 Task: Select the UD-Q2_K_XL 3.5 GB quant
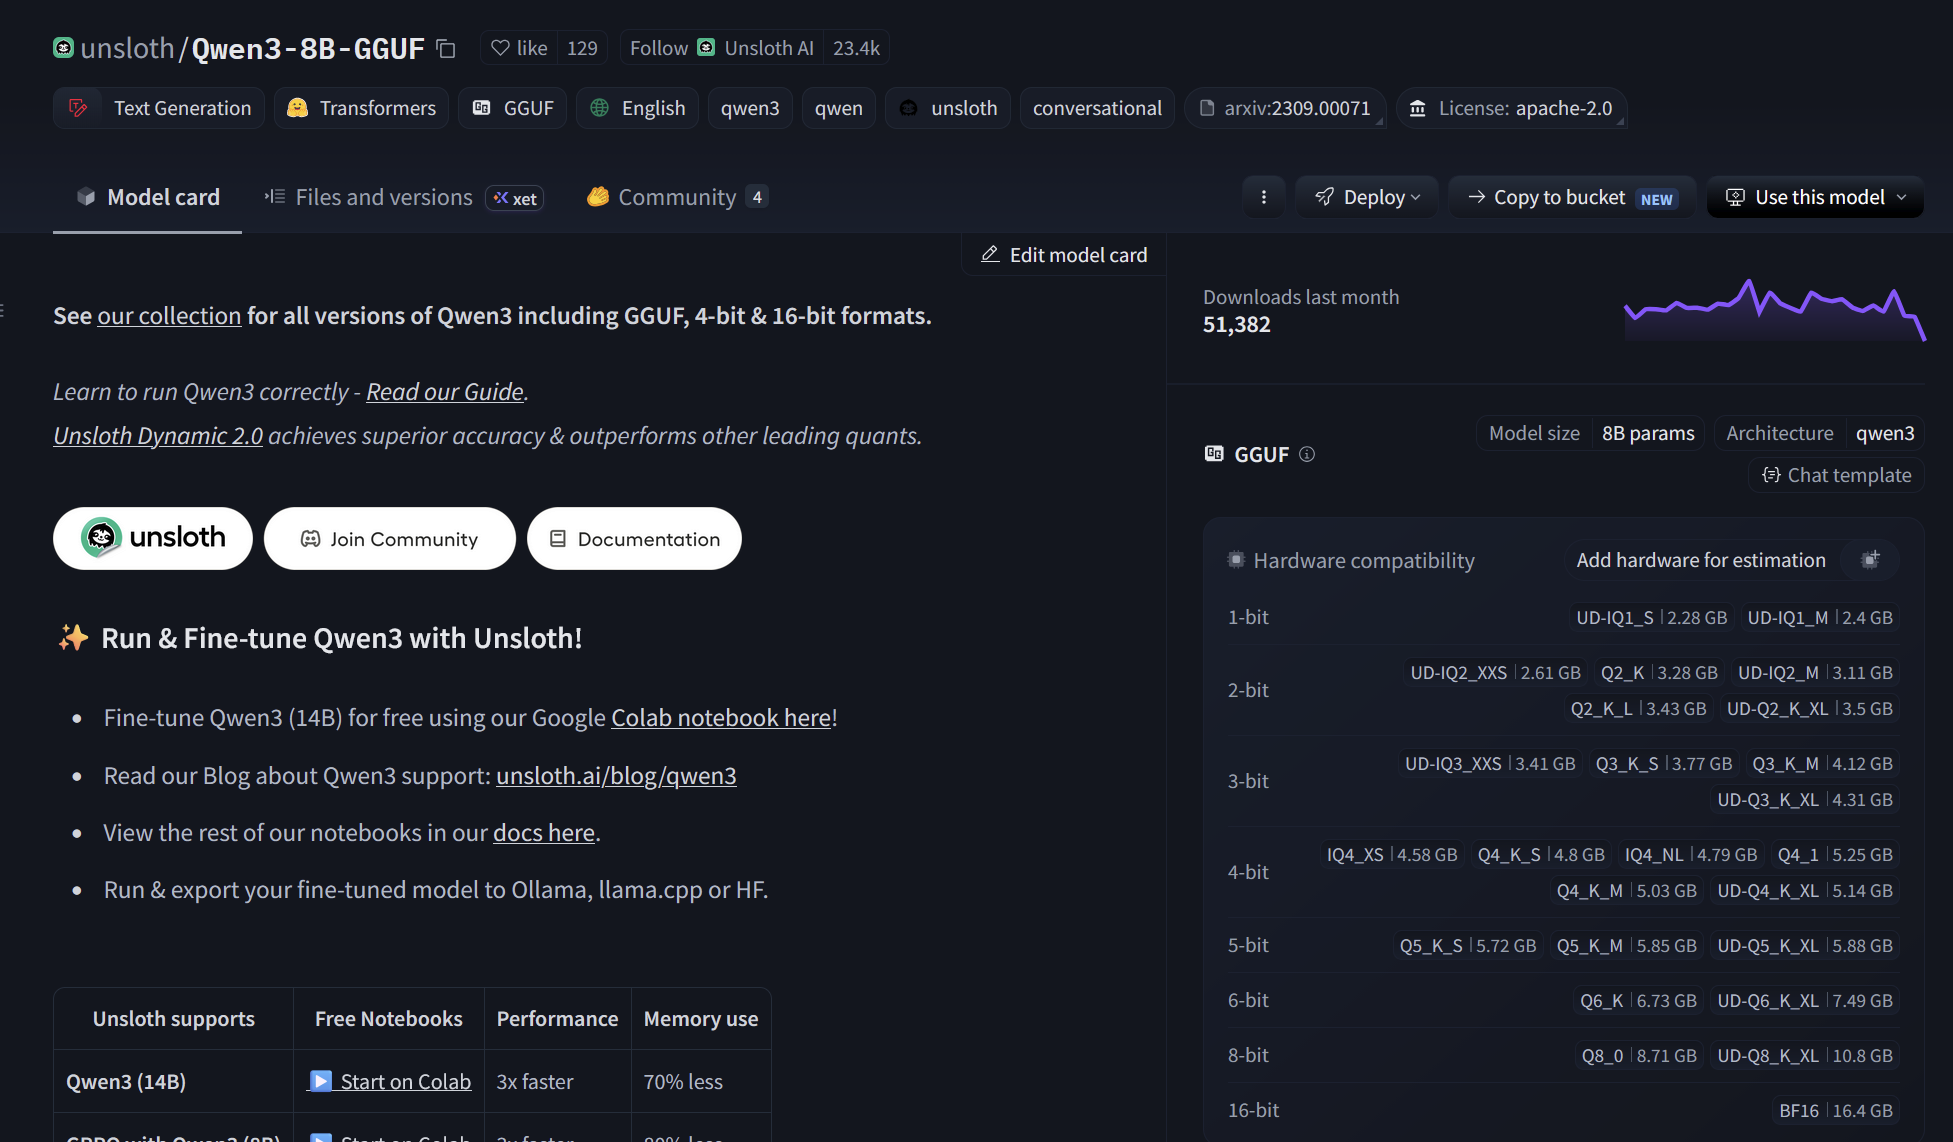tap(1810, 709)
